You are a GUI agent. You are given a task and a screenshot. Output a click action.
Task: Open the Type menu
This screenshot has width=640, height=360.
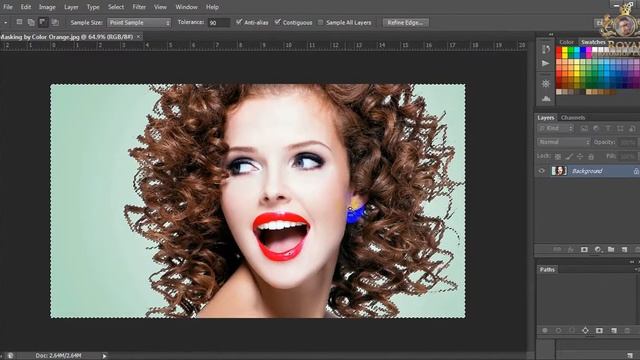pyautogui.click(x=93, y=7)
